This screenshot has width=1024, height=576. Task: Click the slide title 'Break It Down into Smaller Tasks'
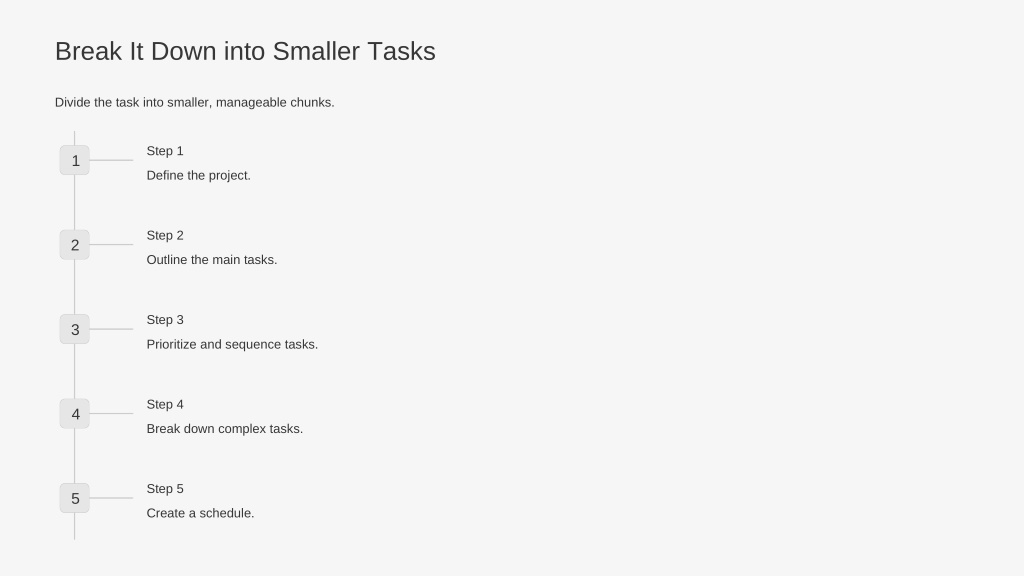tap(245, 52)
